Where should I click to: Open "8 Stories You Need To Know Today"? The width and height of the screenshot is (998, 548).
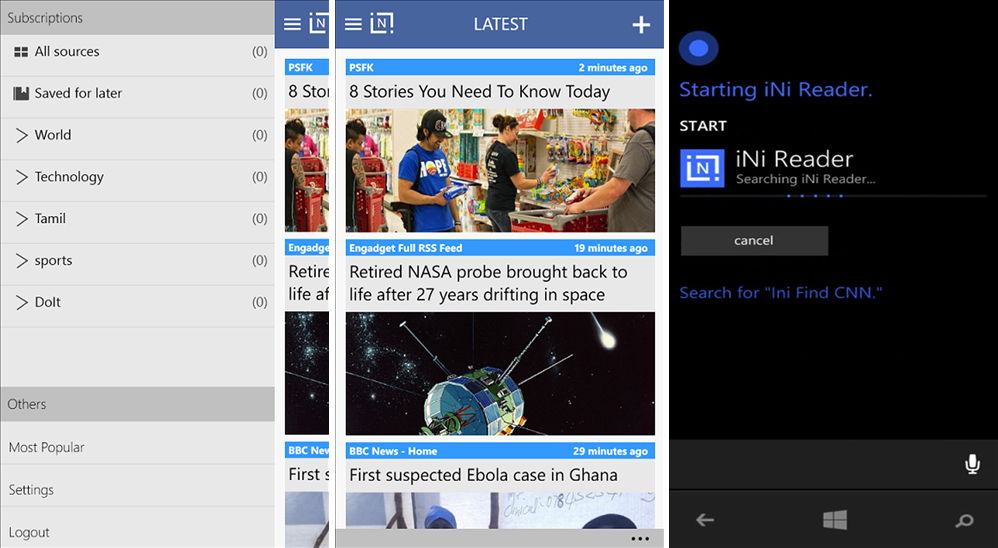479,92
